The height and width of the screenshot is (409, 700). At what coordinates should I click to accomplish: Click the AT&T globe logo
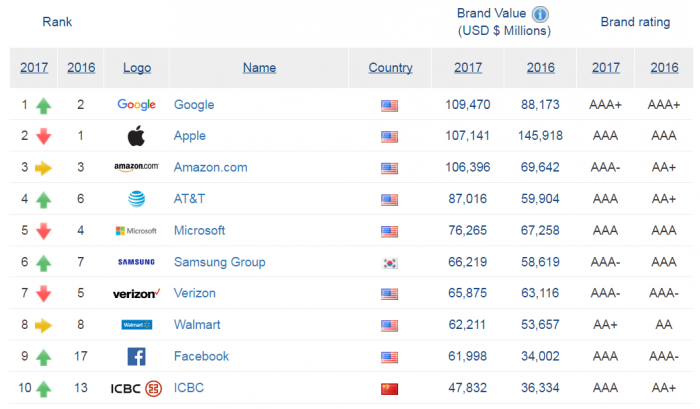(137, 199)
